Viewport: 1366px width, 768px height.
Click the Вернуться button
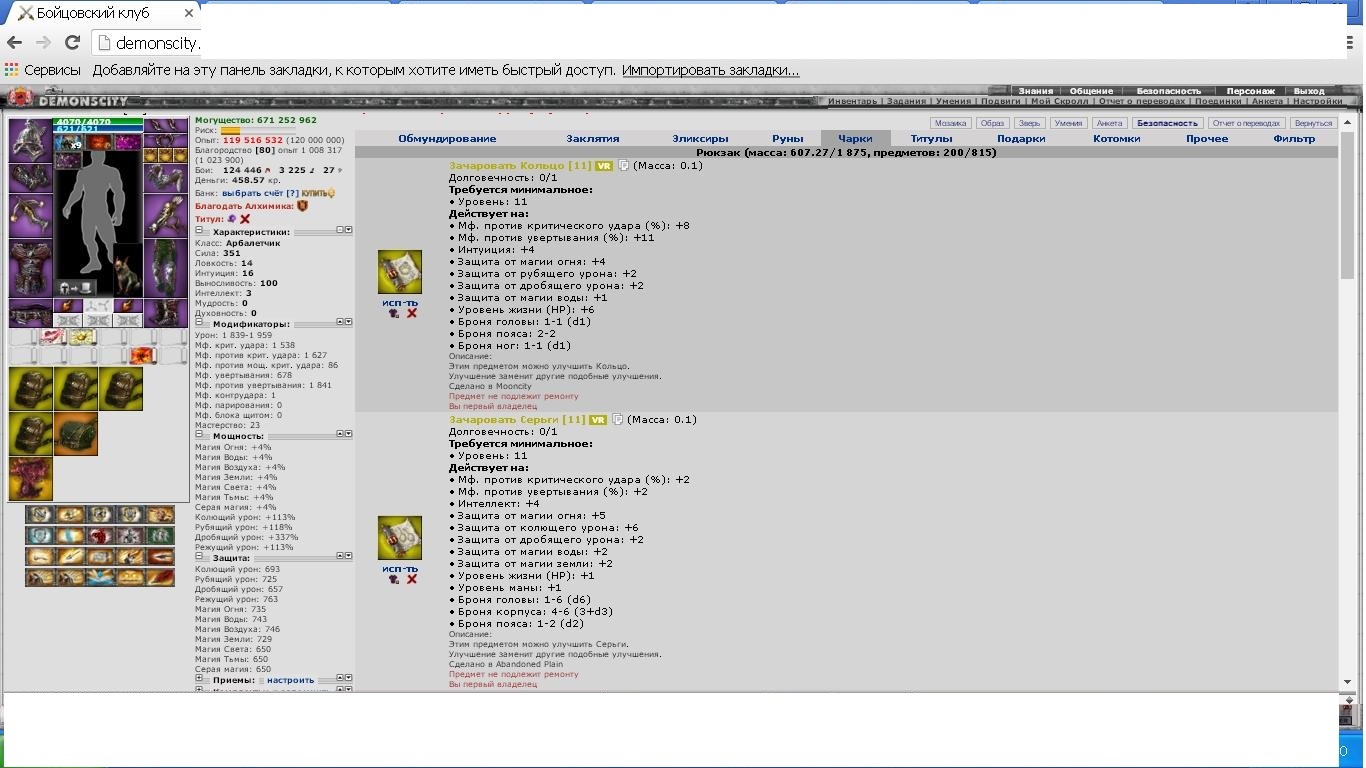tap(1312, 123)
